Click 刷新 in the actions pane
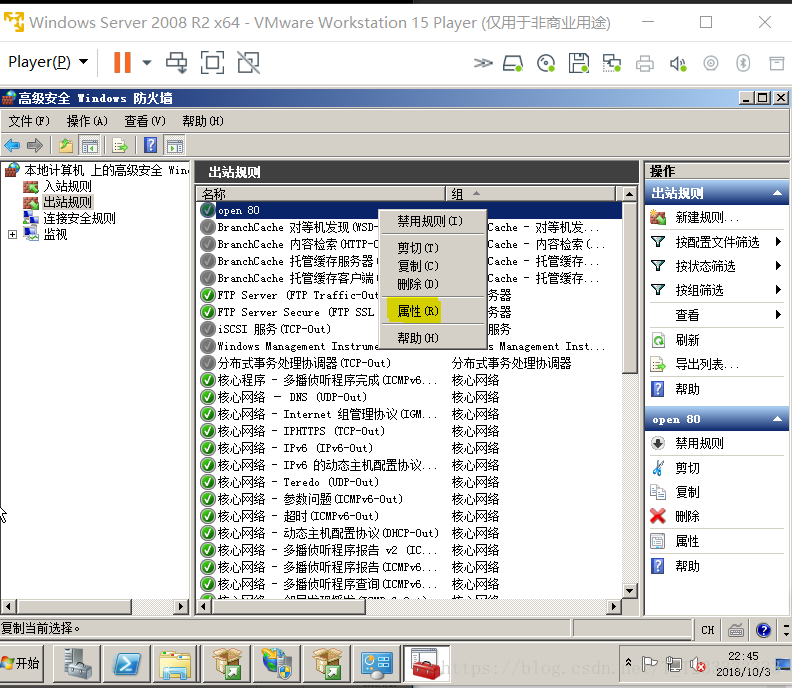This screenshot has width=792, height=688. coord(687,340)
